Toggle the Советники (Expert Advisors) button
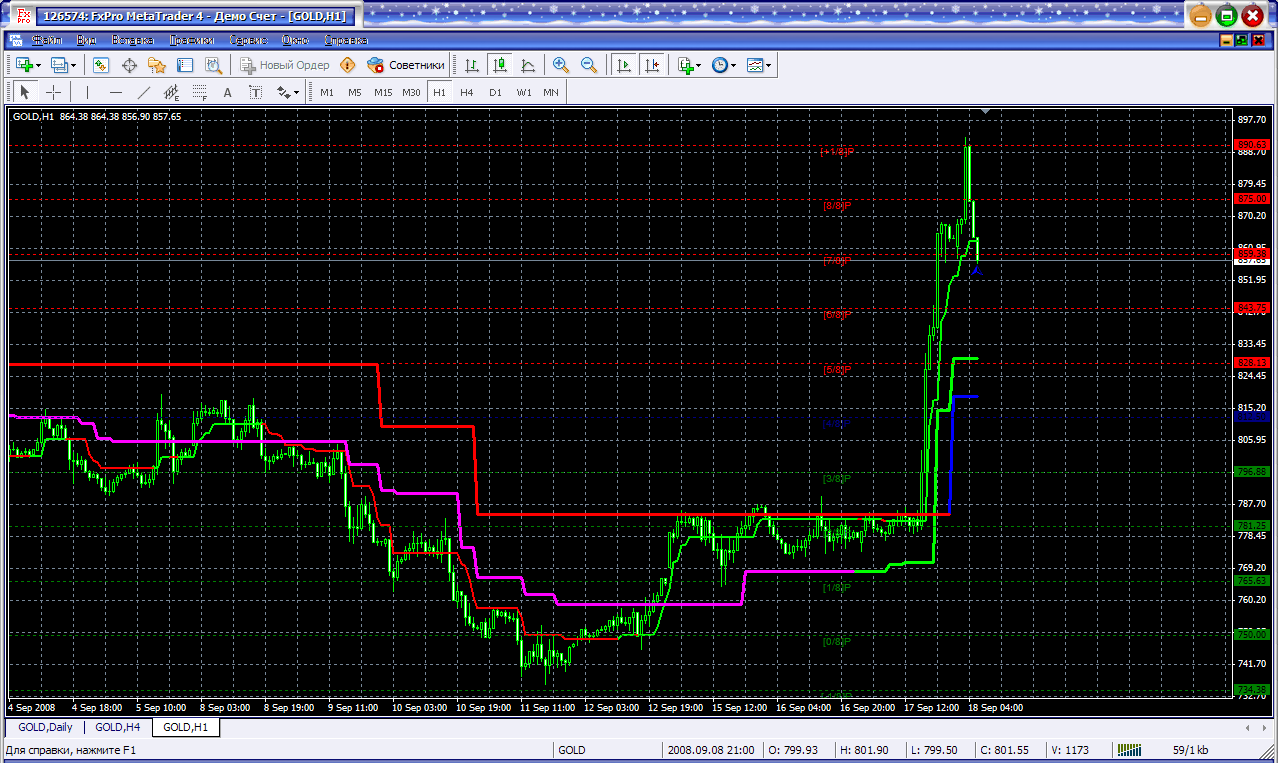 pos(406,65)
